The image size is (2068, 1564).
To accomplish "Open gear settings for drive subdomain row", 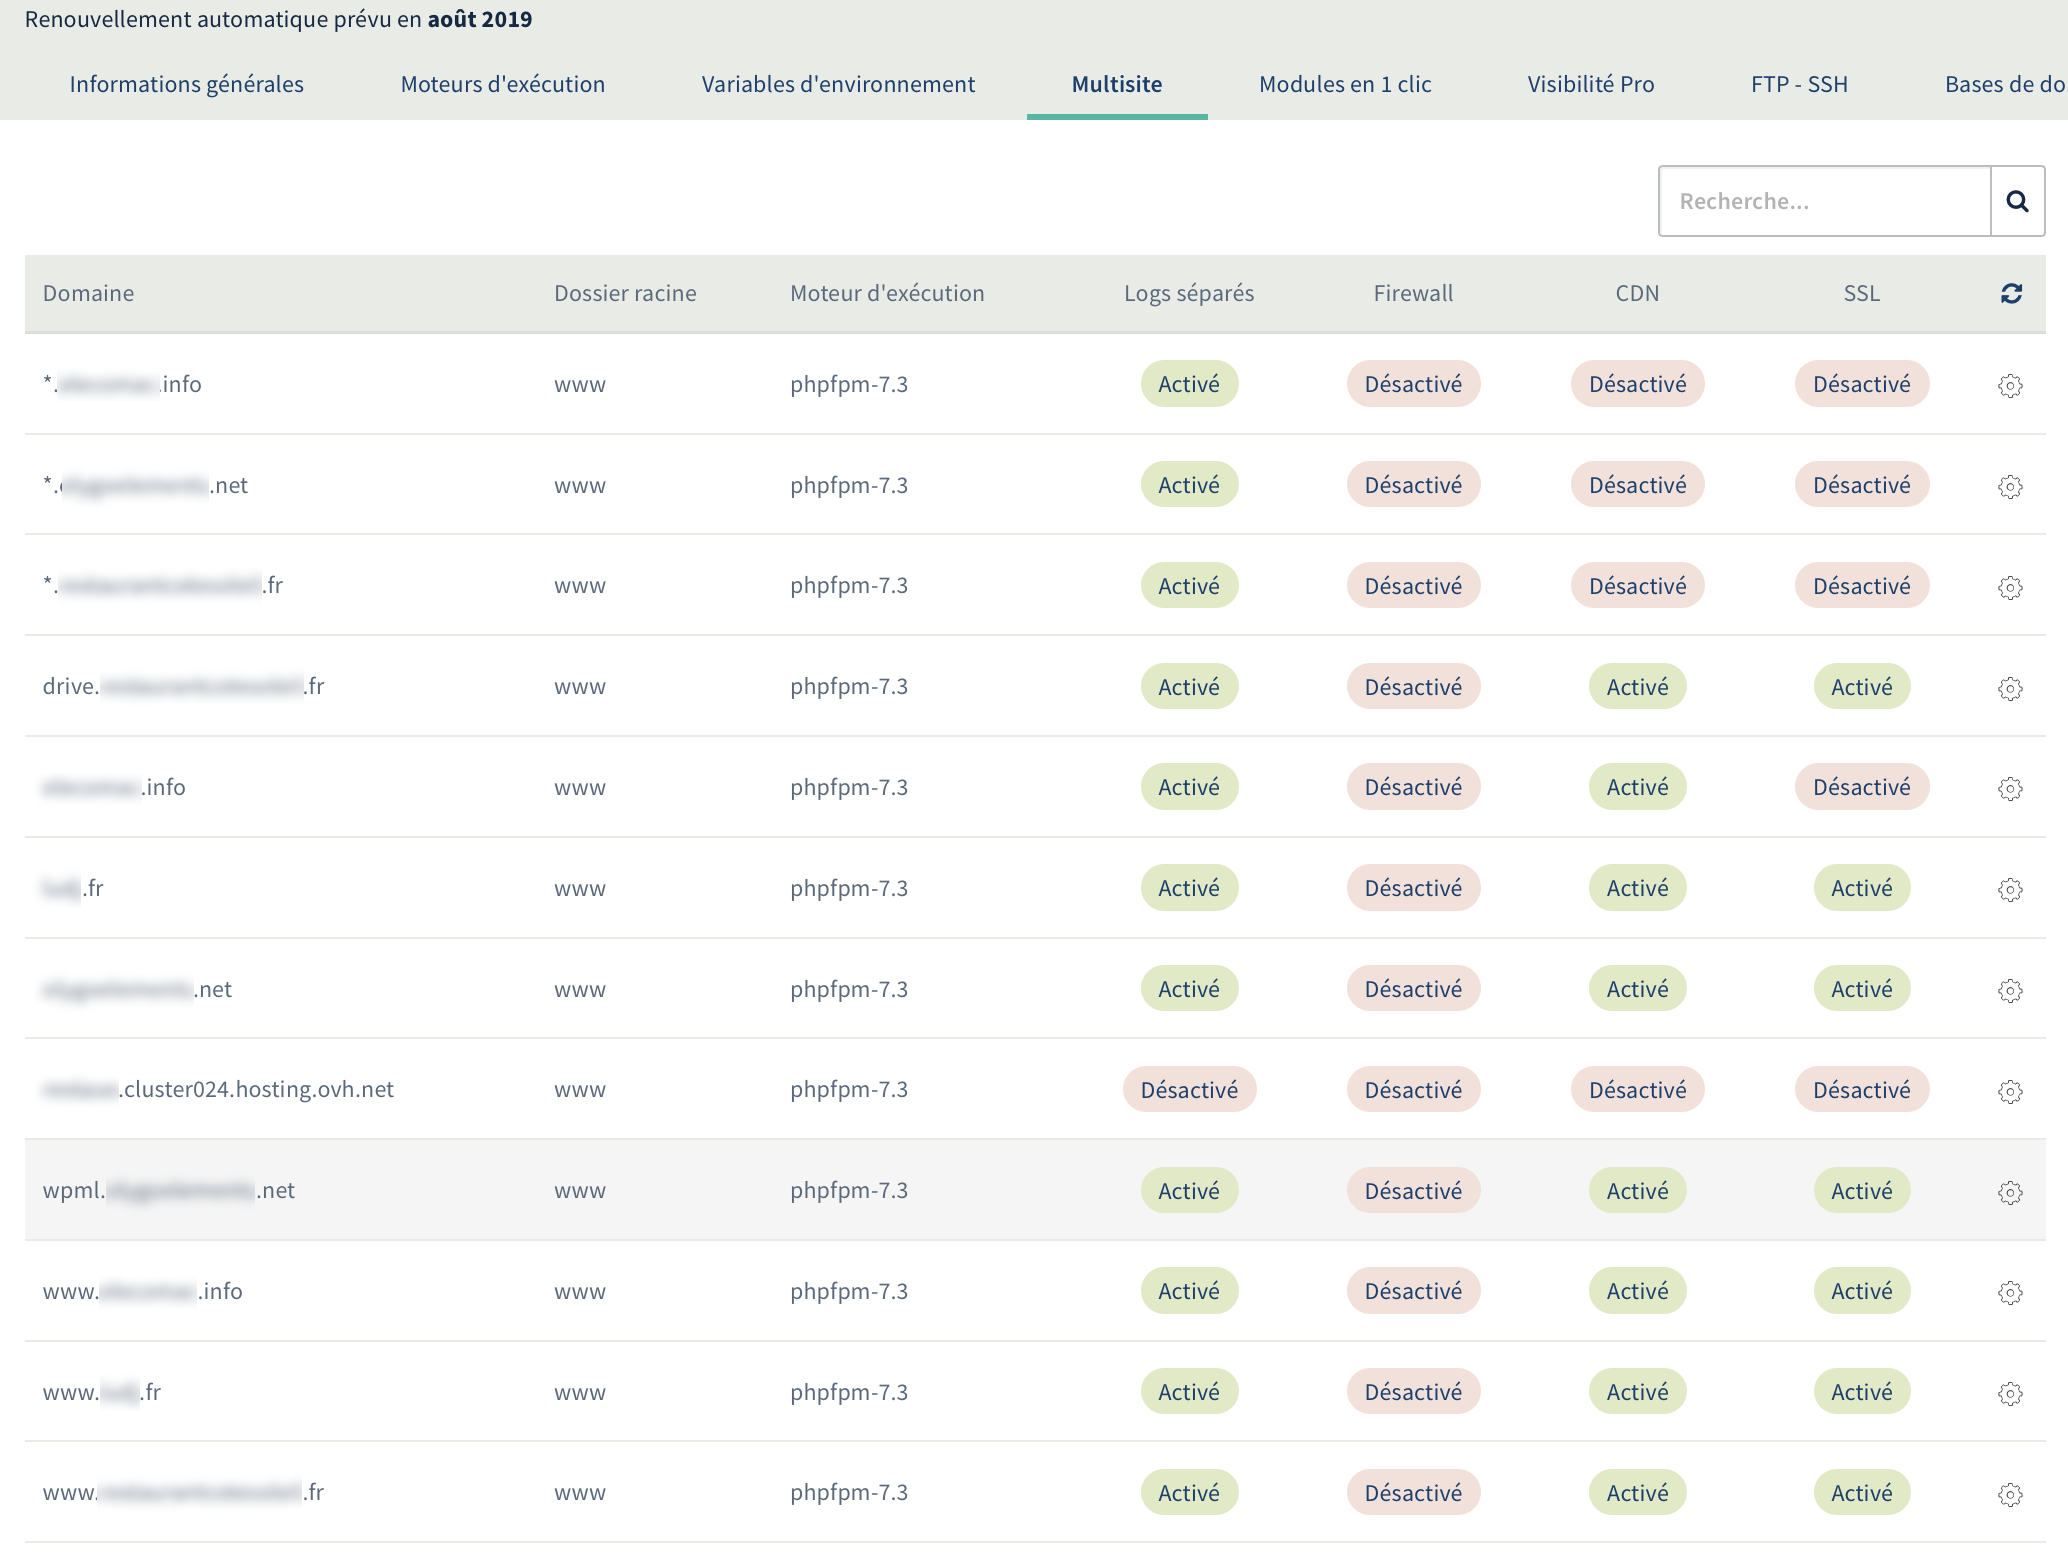I will click(x=2010, y=688).
